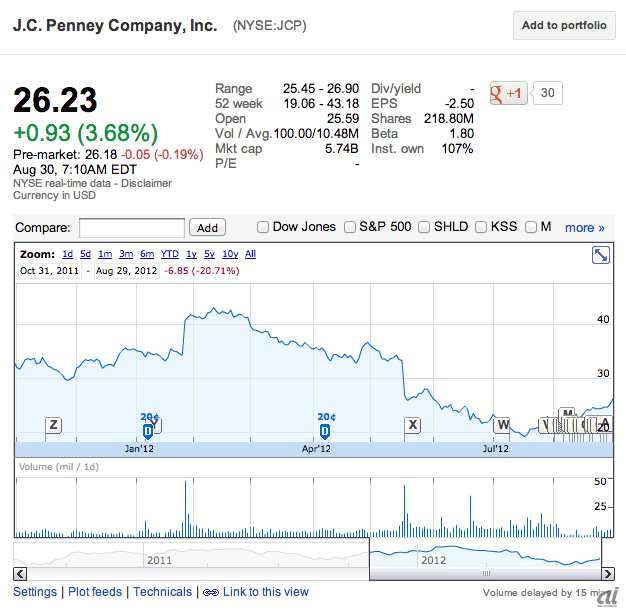Click the Apr'12 dividend marker

[325, 430]
